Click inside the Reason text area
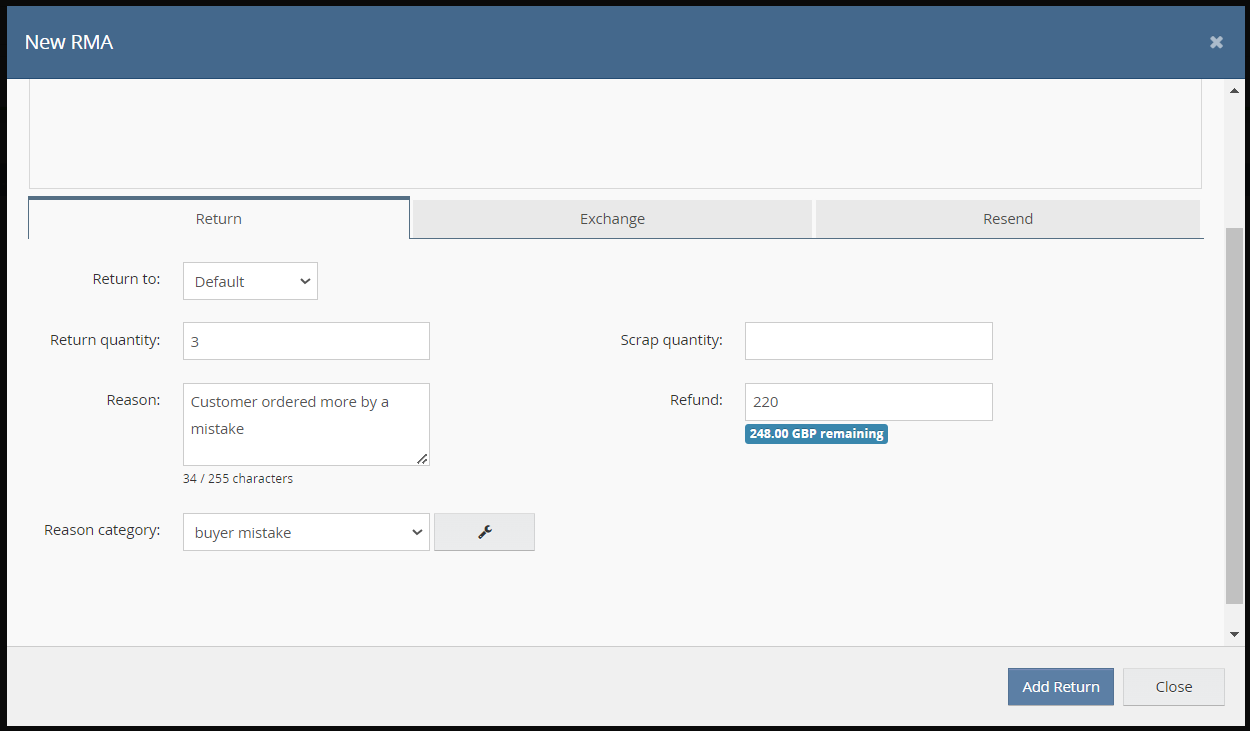Viewport: 1250px width, 731px height. (x=306, y=424)
